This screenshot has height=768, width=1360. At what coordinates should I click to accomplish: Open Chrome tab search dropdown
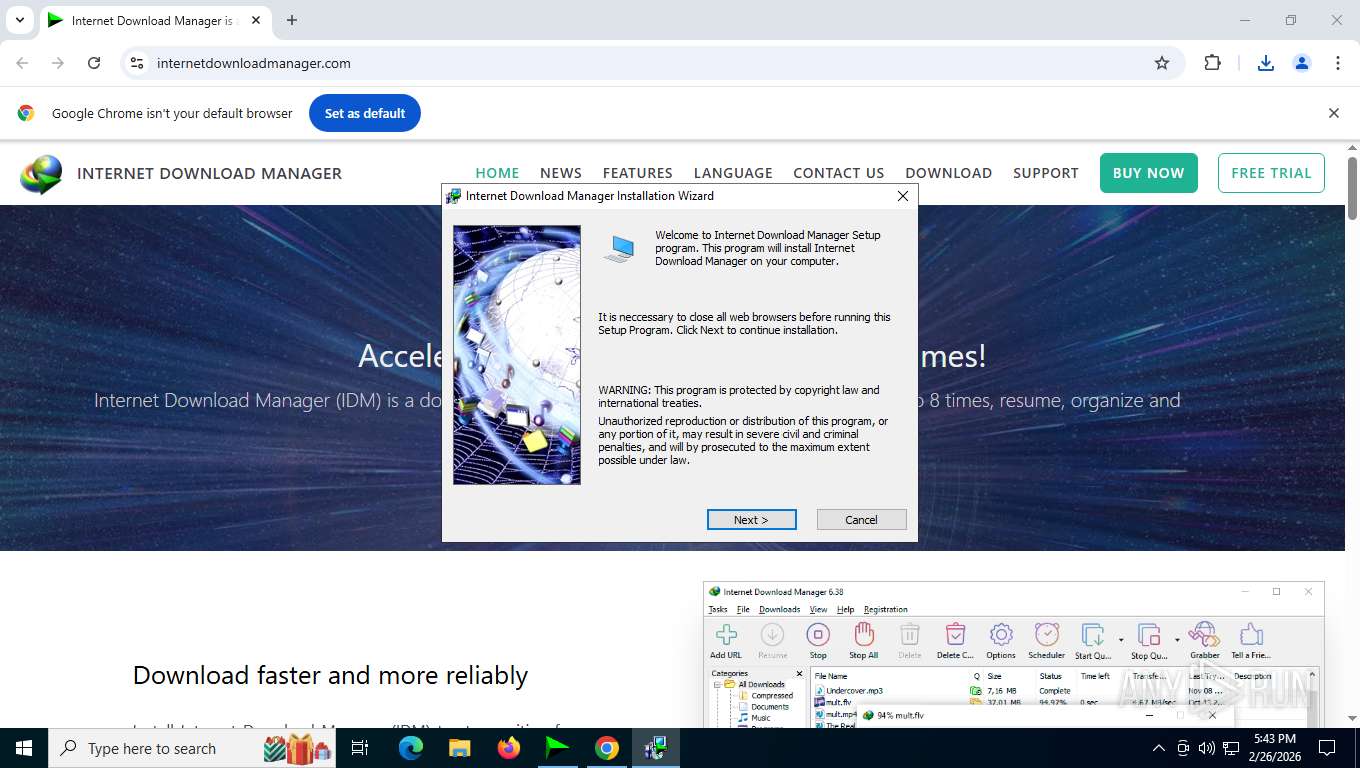click(19, 20)
